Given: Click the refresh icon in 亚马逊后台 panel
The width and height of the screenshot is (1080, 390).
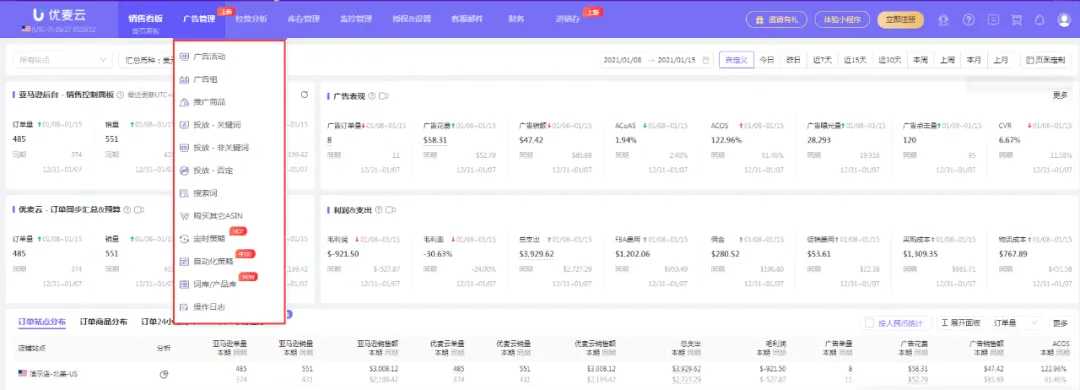Looking at the screenshot, I should click(304, 94).
